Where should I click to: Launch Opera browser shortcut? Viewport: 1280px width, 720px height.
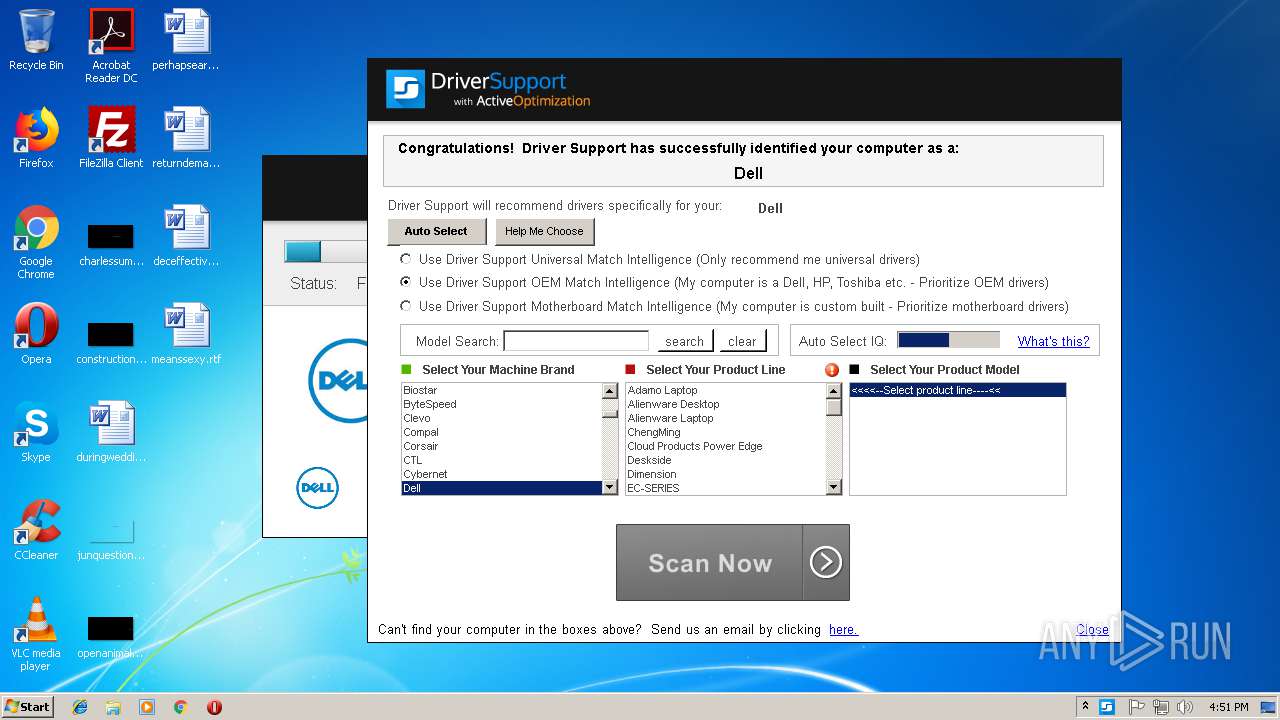coord(36,333)
